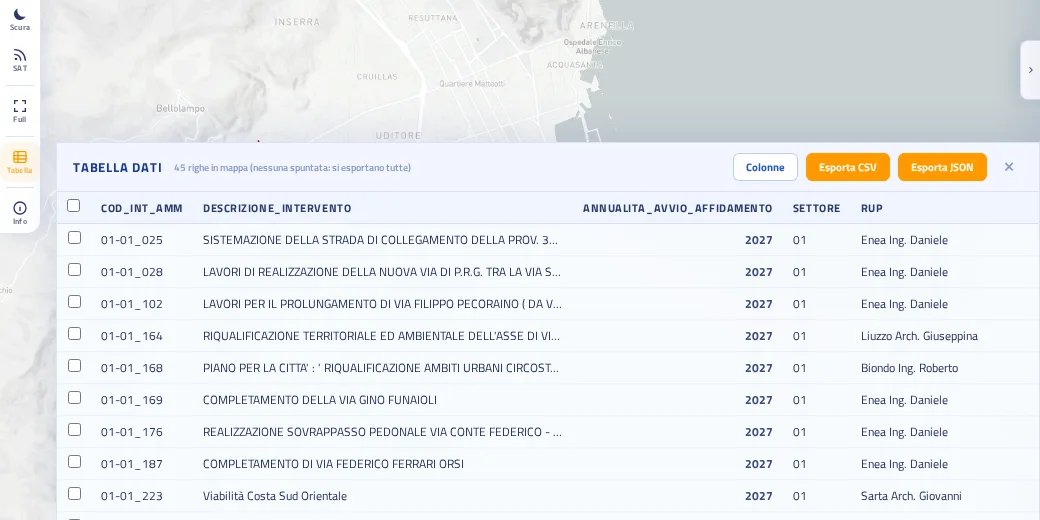Click description COMPLETAMENTO DI VIA FEDERICO FERRARI ORSI
This screenshot has width=1040, height=520.
click(x=333, y=464)
